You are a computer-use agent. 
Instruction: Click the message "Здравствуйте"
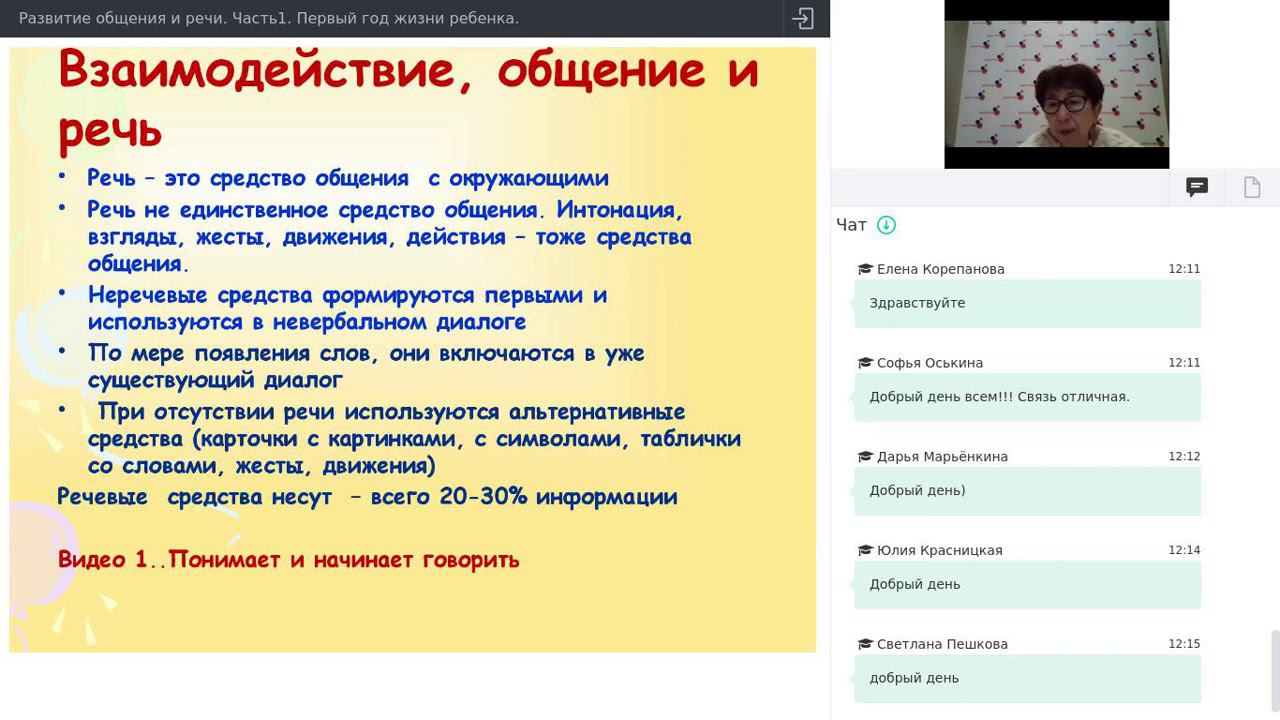[1027, 303]
